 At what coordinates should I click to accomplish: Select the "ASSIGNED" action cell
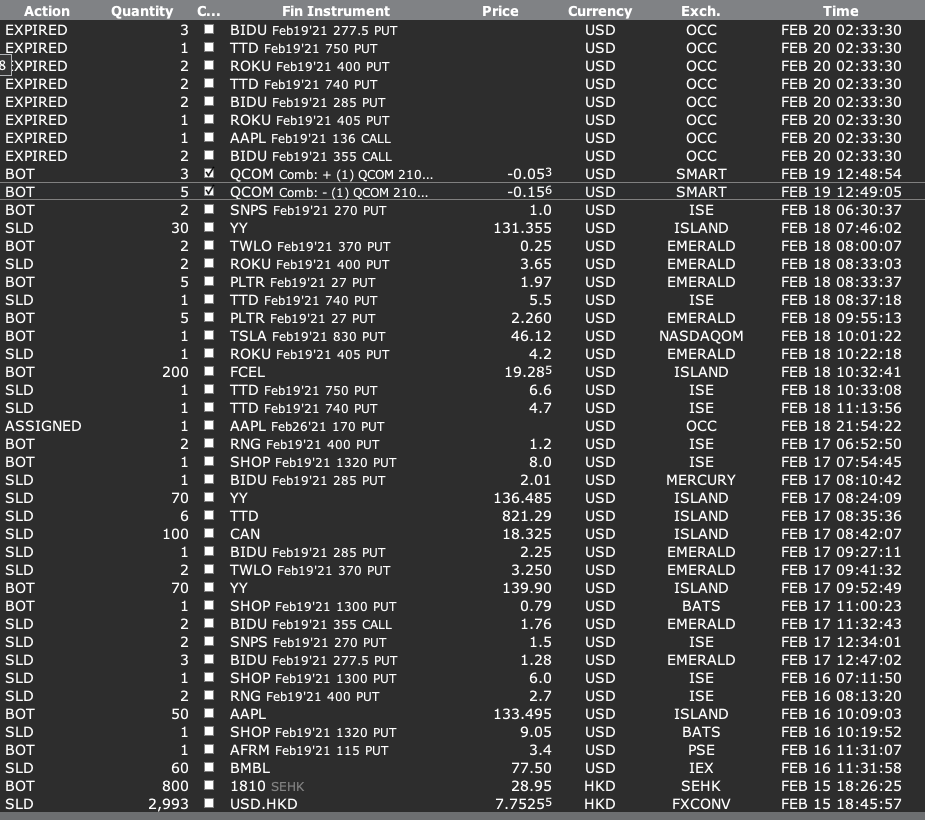tap(43, 426)
